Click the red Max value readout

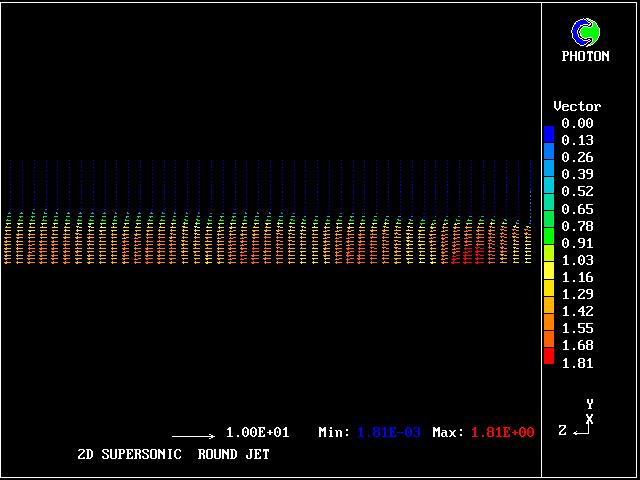coord(502,433)
